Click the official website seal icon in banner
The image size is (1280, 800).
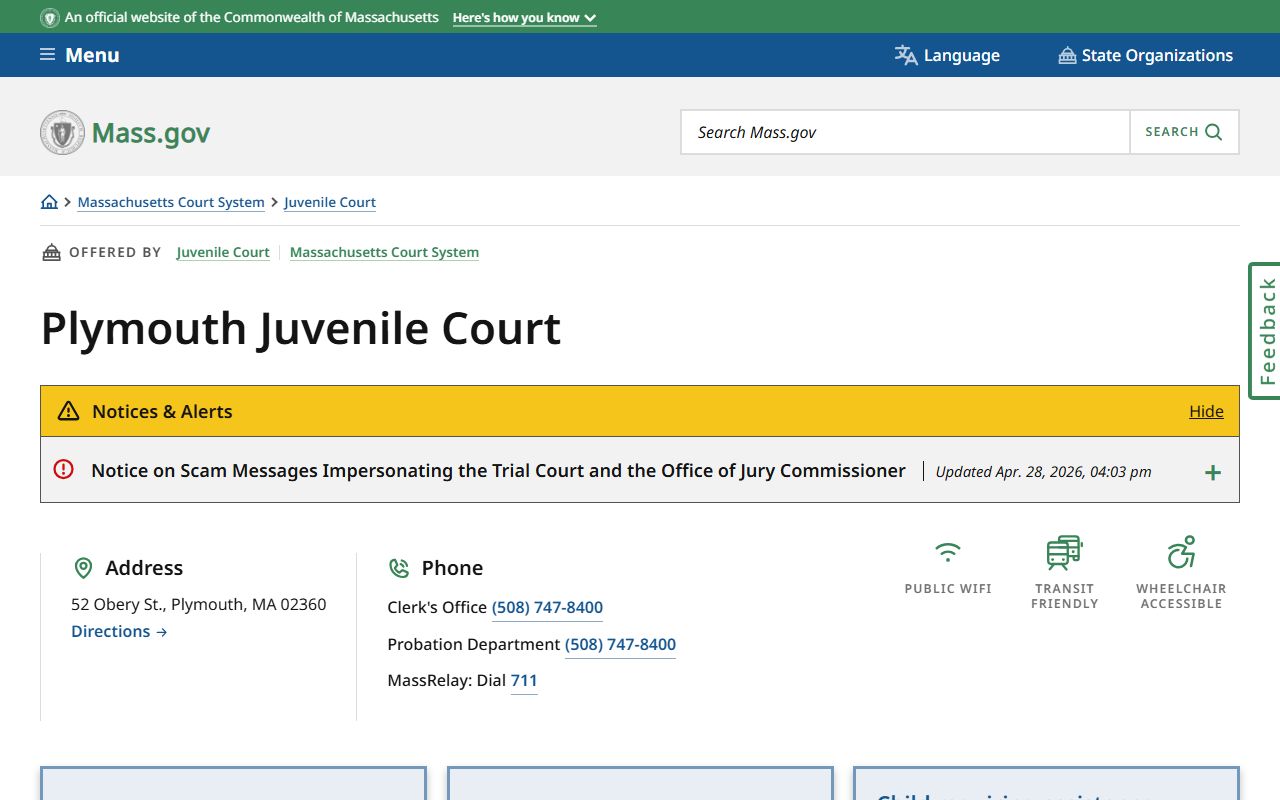[x=49, y=17]
